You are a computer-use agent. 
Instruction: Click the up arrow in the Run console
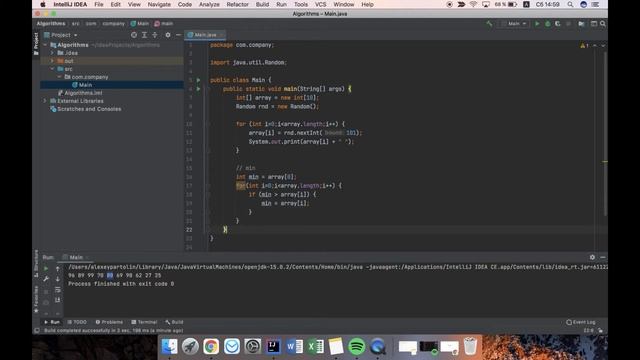58,269
